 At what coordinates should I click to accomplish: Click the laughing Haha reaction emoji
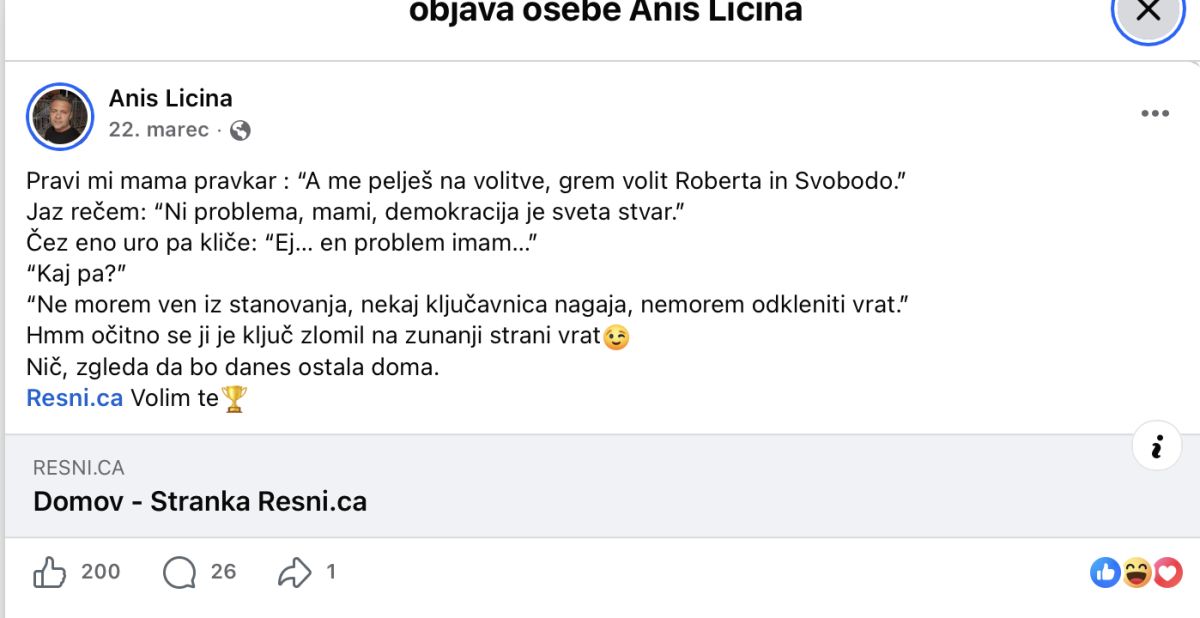coord(1136,573)
